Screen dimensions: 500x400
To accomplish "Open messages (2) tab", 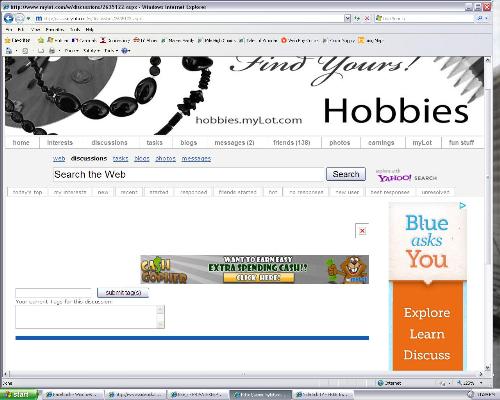I will coord(234,143).
